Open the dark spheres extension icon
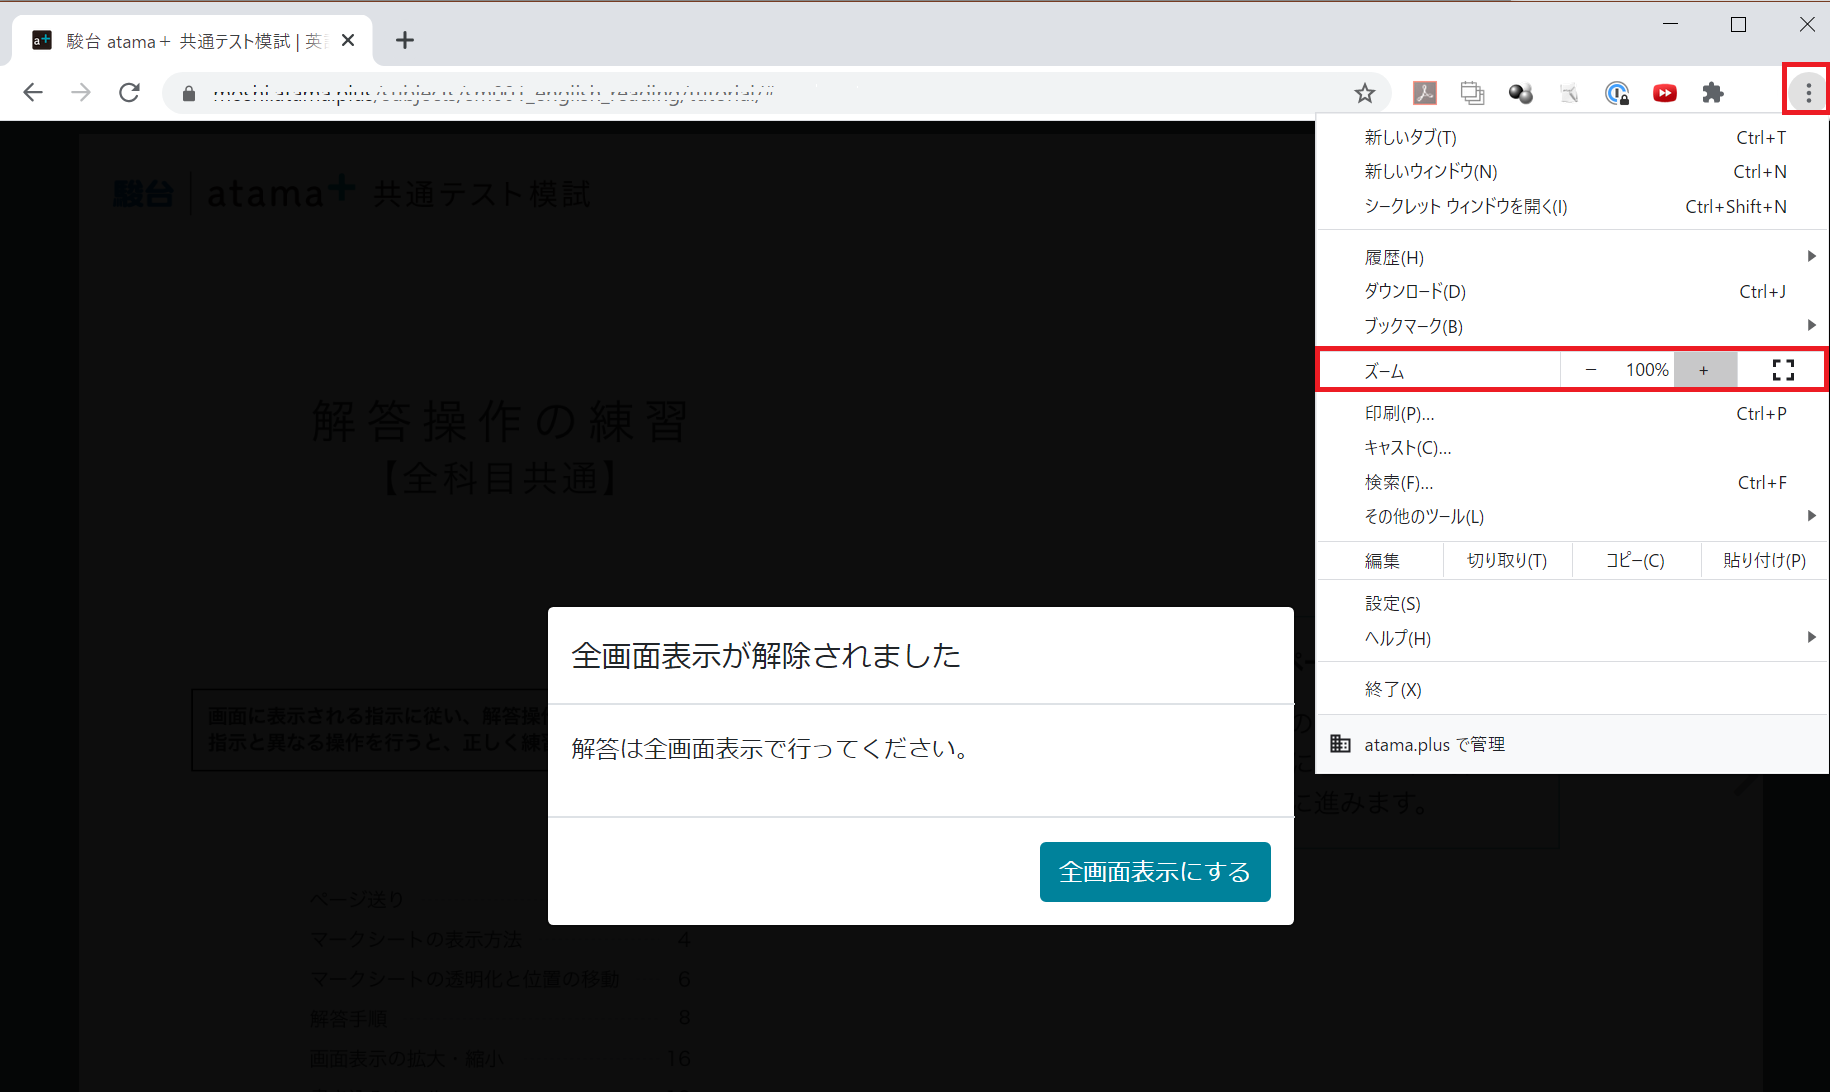The height and width of the screenshot is (1092, 1830). coord(1521,93)
